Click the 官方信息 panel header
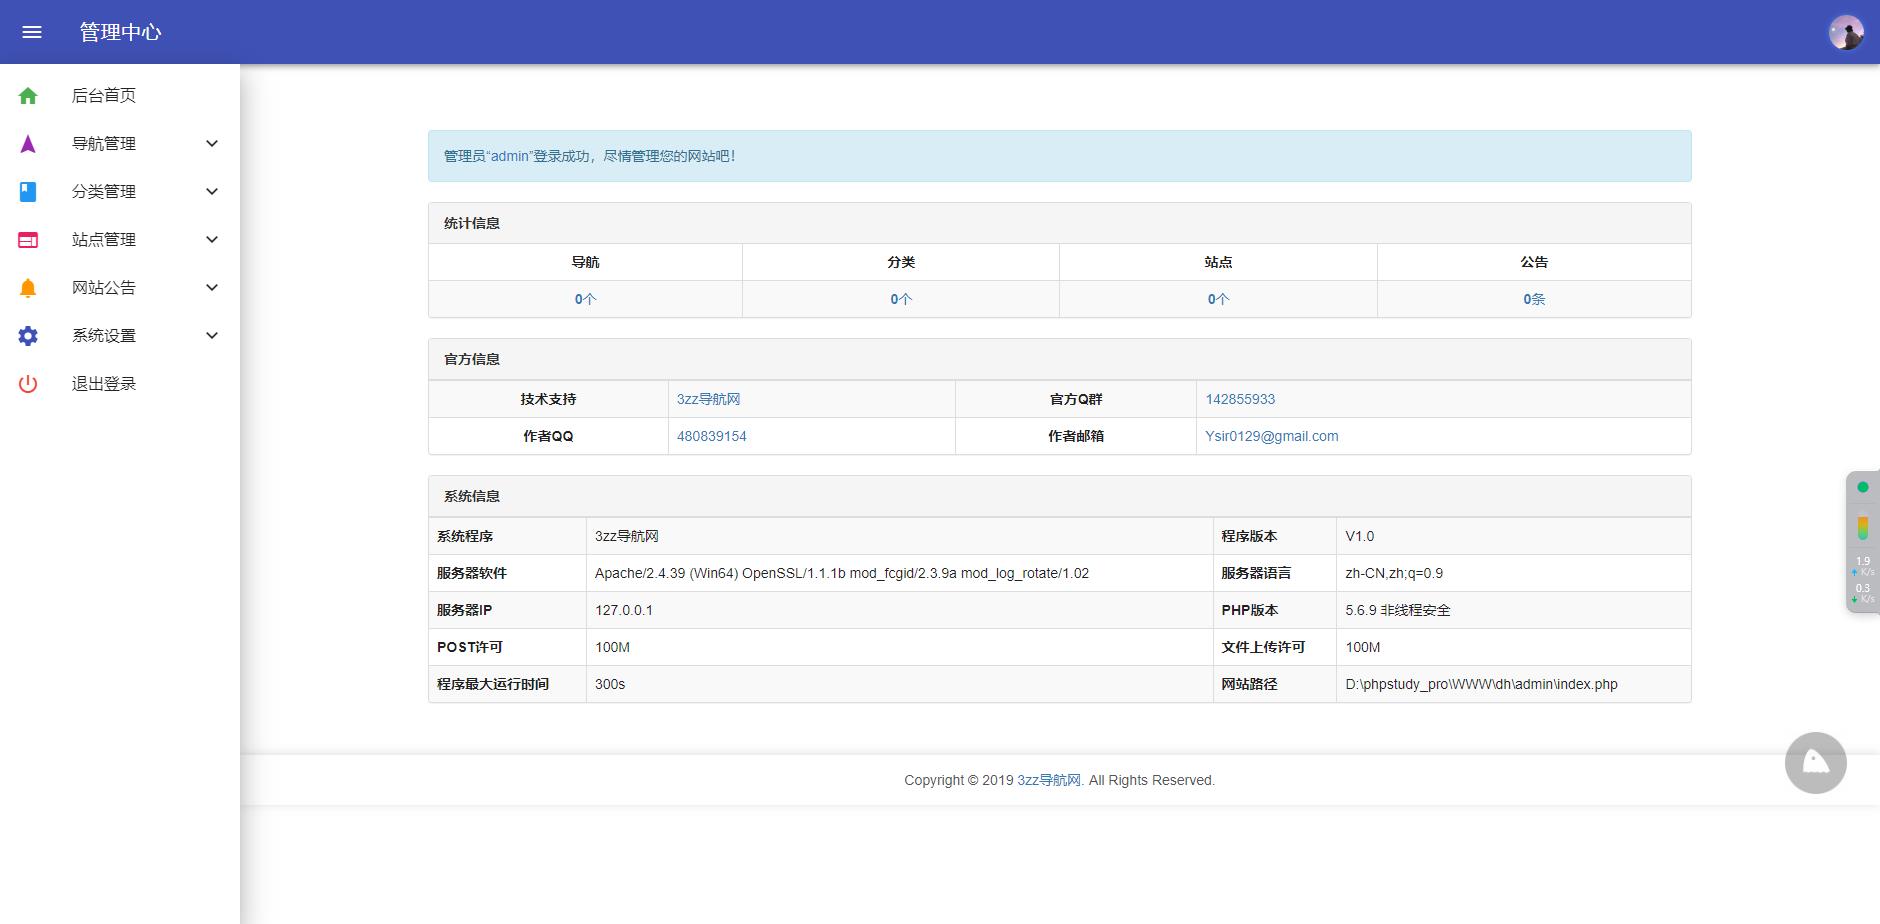 (x=1059, y=359)
